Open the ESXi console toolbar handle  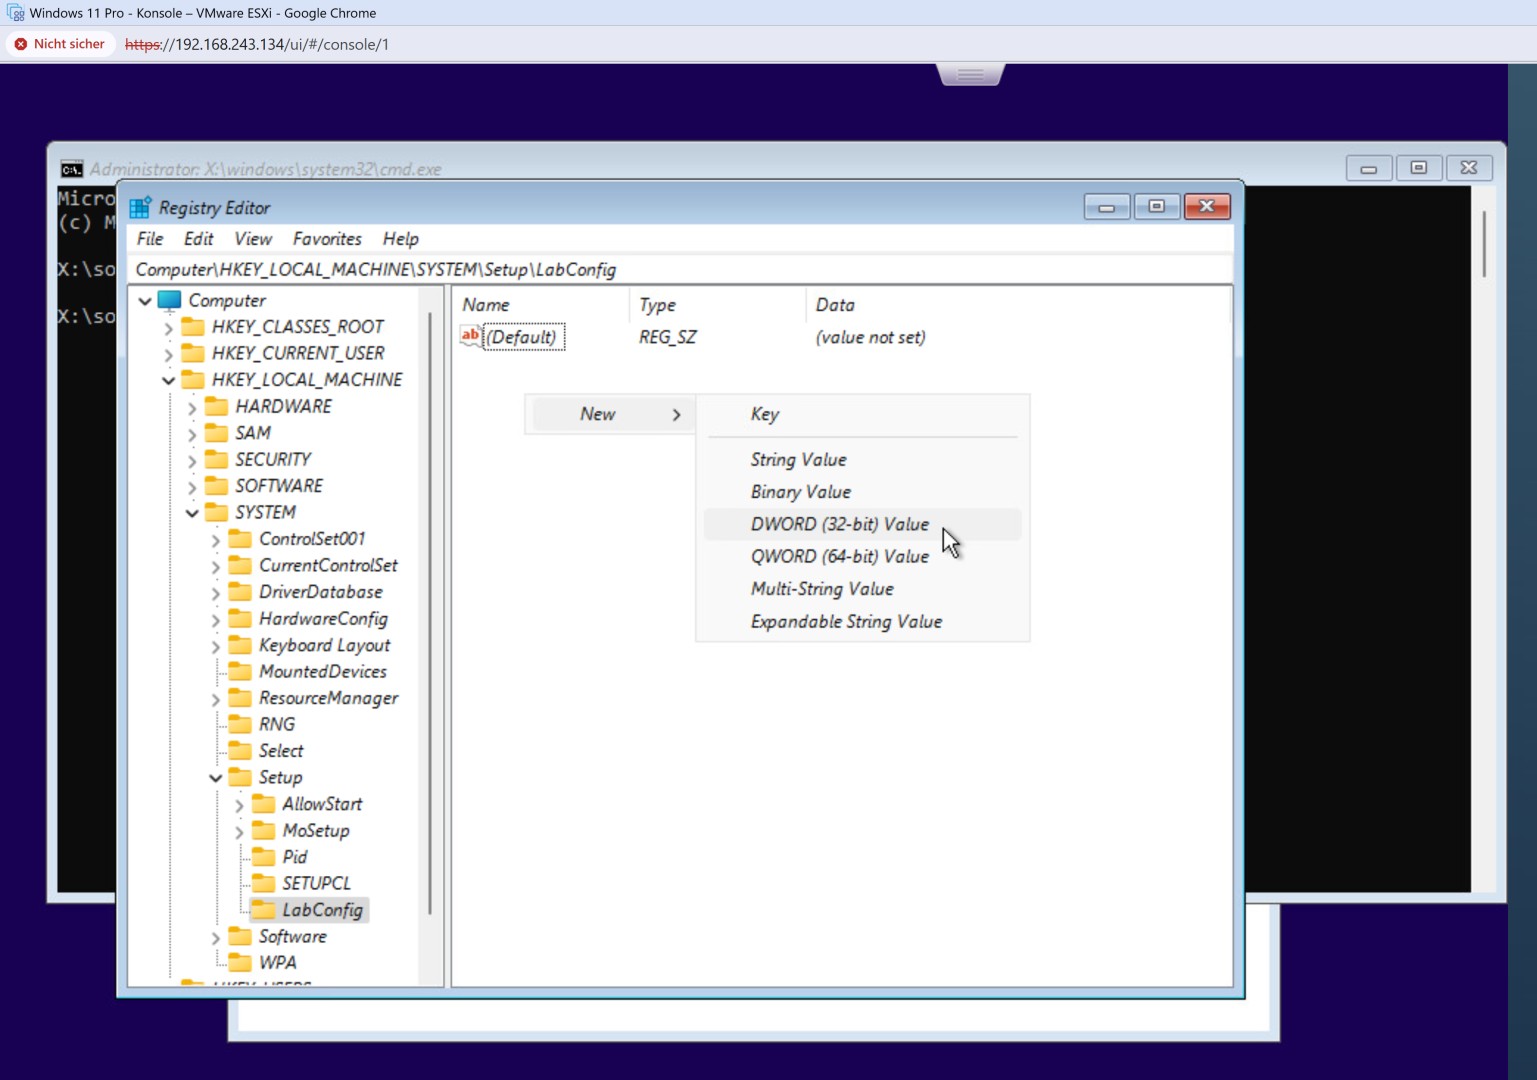970,74
